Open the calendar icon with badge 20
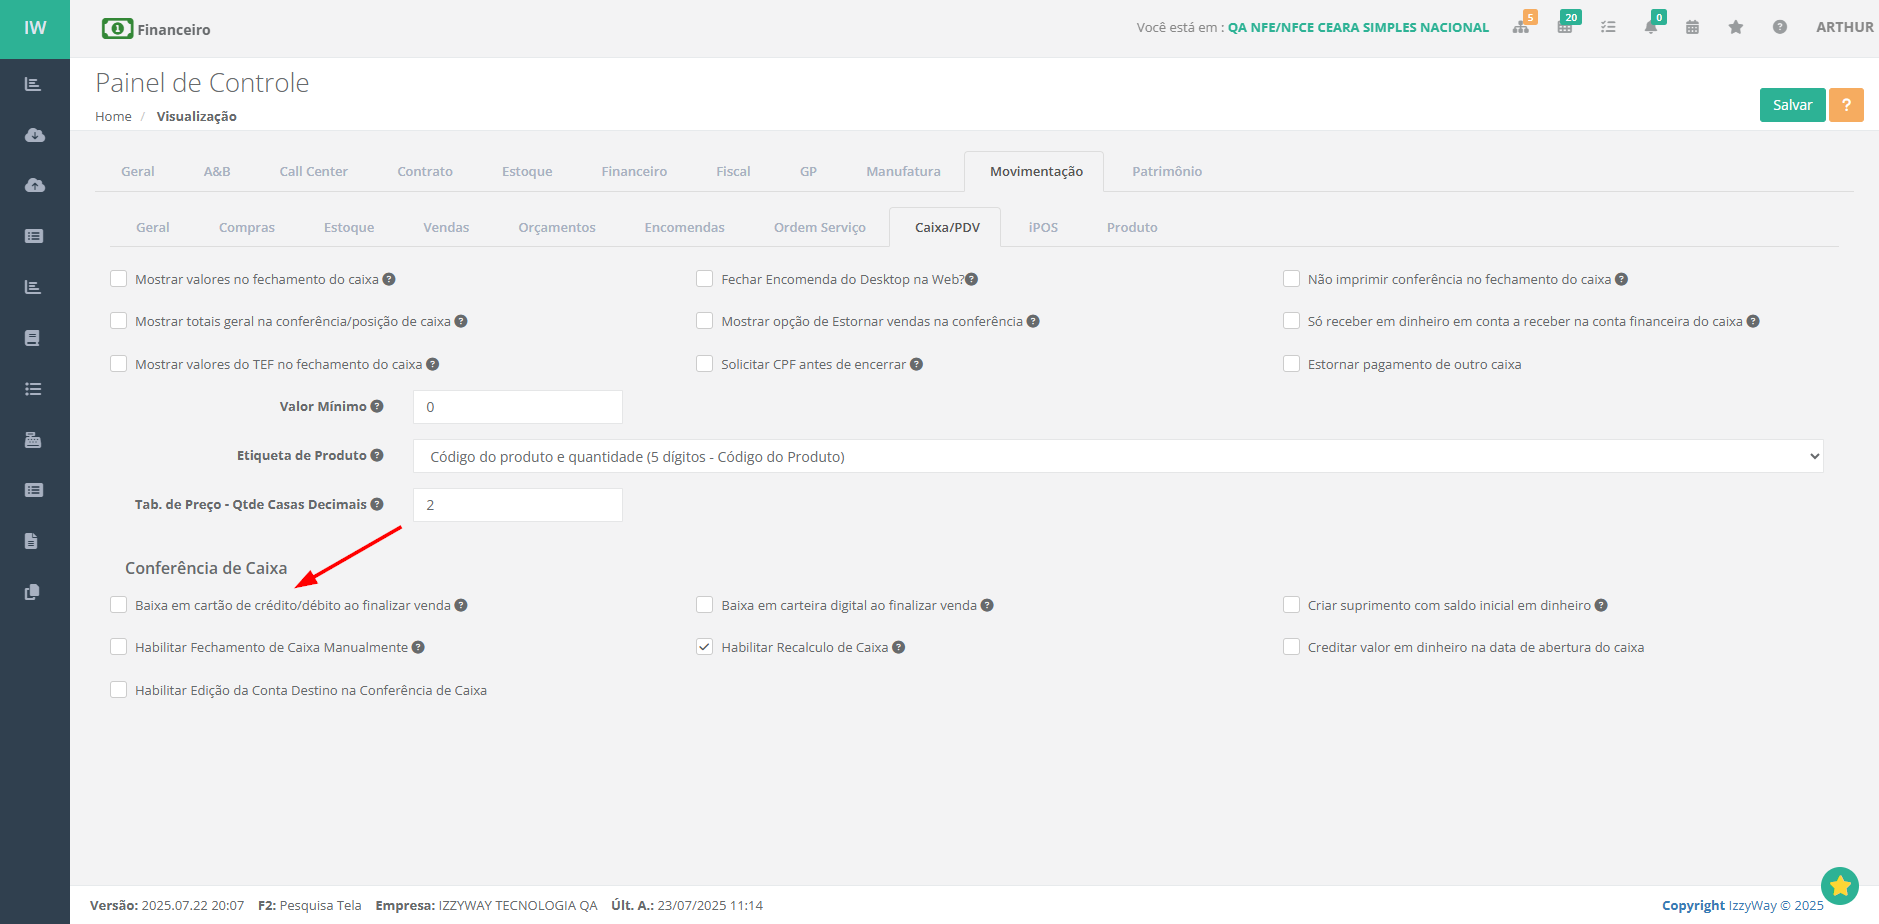1879x924 pixels. pos(1565,27)
